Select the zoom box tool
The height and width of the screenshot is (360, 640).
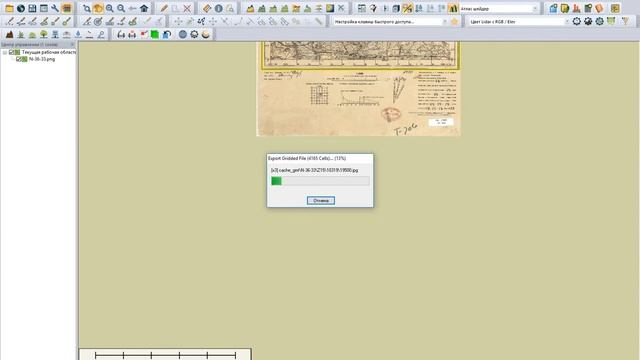pos(87,8)
